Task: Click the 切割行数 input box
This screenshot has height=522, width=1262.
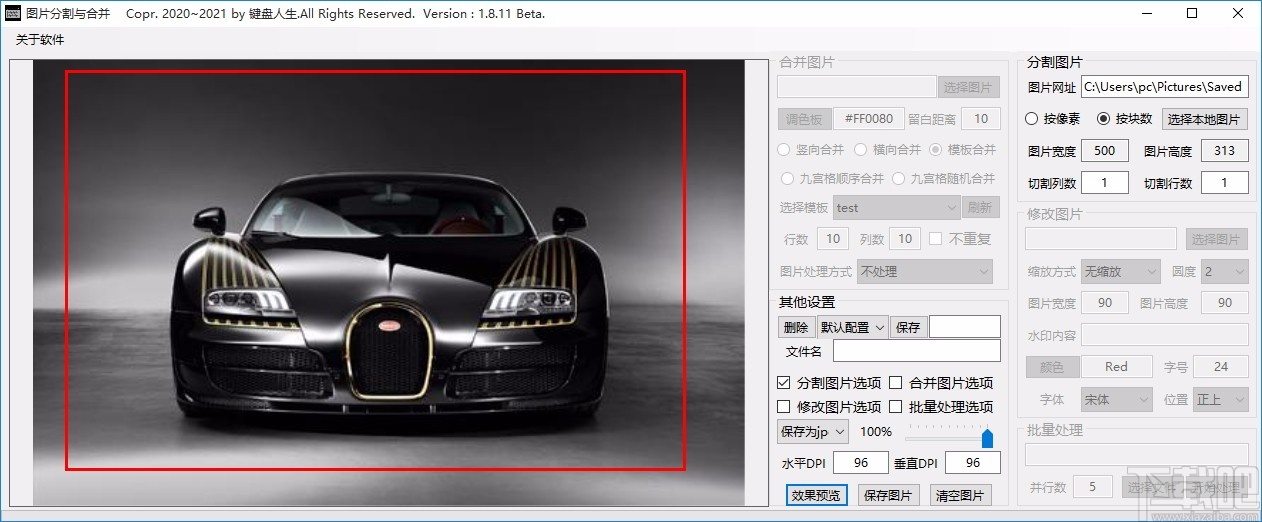Action: tap(1225, 183)
